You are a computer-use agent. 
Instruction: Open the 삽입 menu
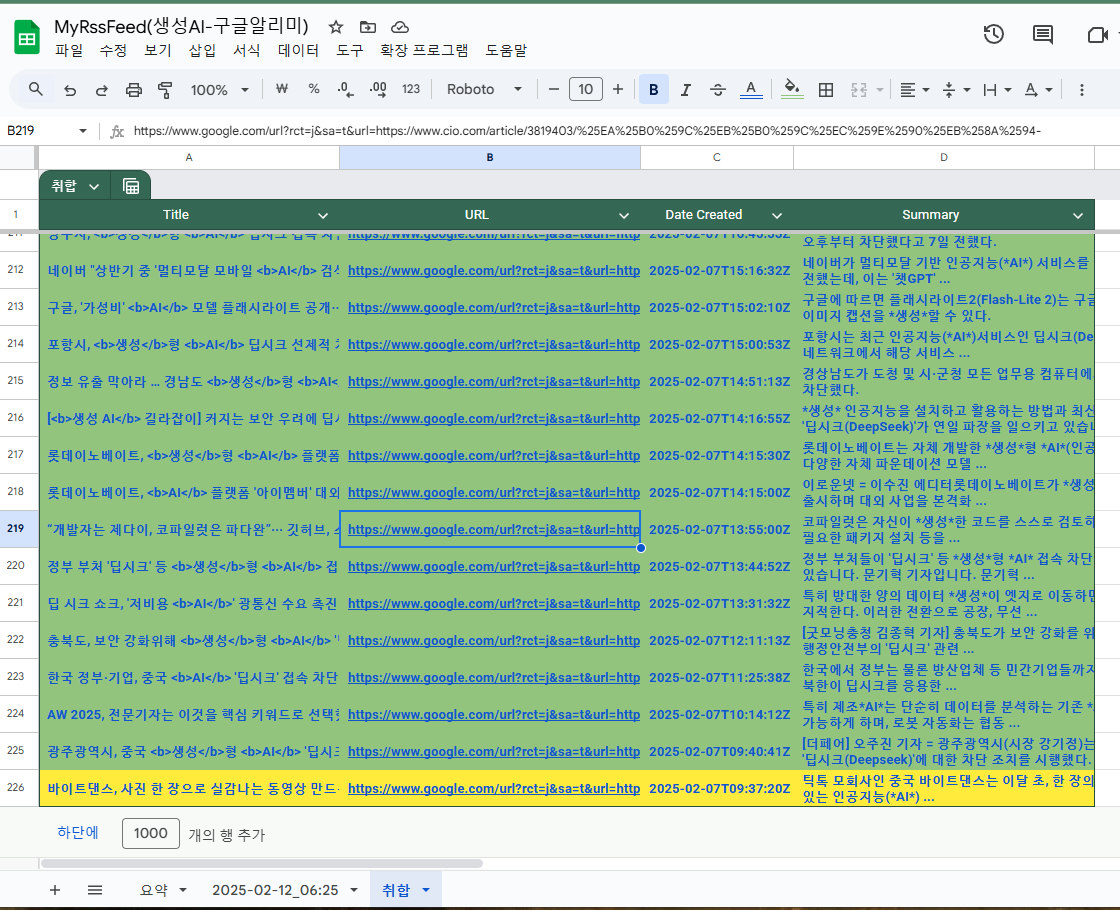tap(202, 50)
